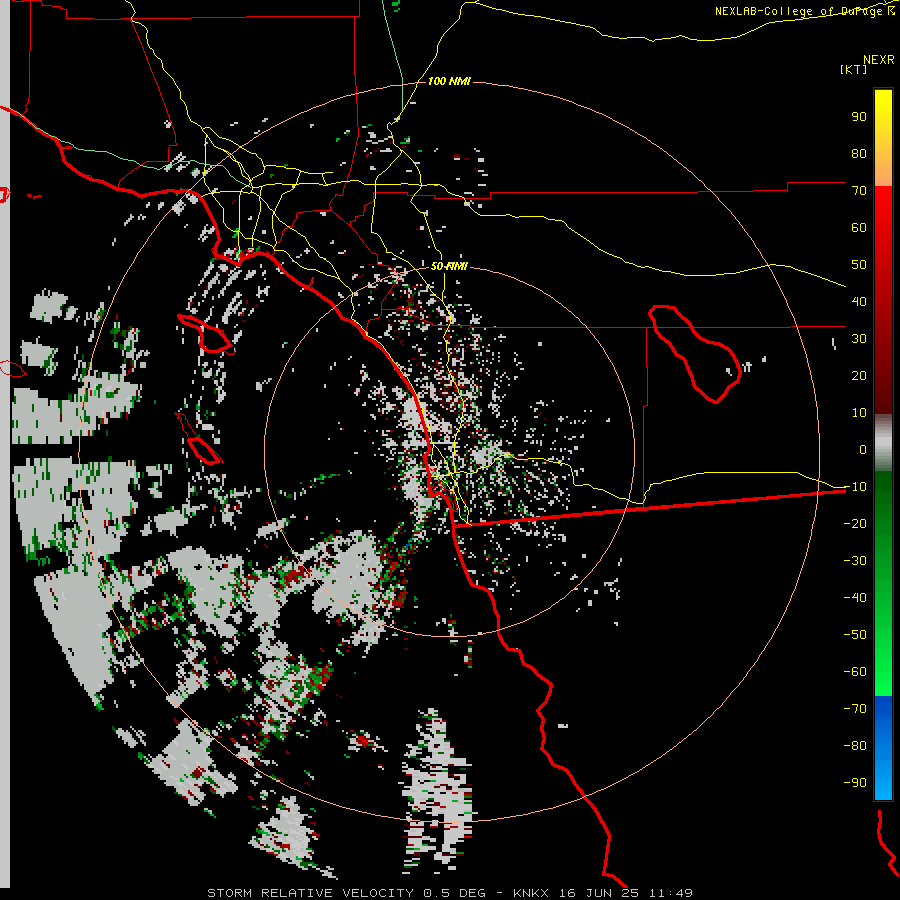Click the yellow-orange segment of the velocity color bar
This screenshot has width=900, height=900.
[x=883, y=138]
